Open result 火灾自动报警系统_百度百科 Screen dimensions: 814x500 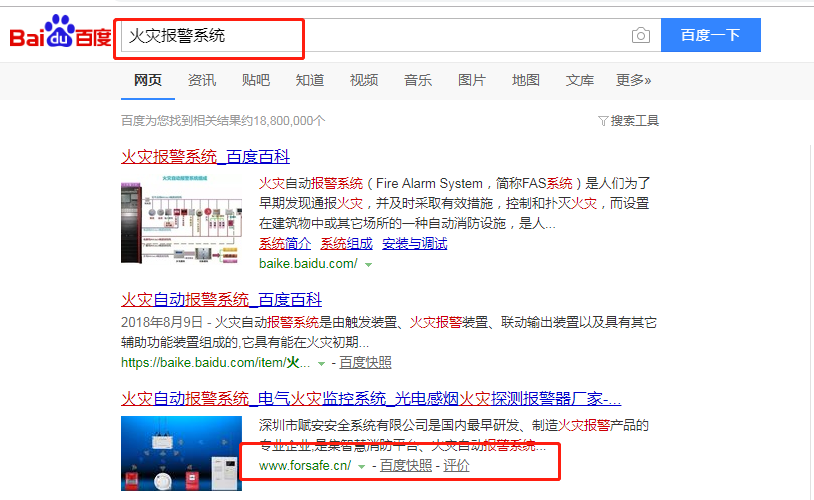tap(222, 299)
